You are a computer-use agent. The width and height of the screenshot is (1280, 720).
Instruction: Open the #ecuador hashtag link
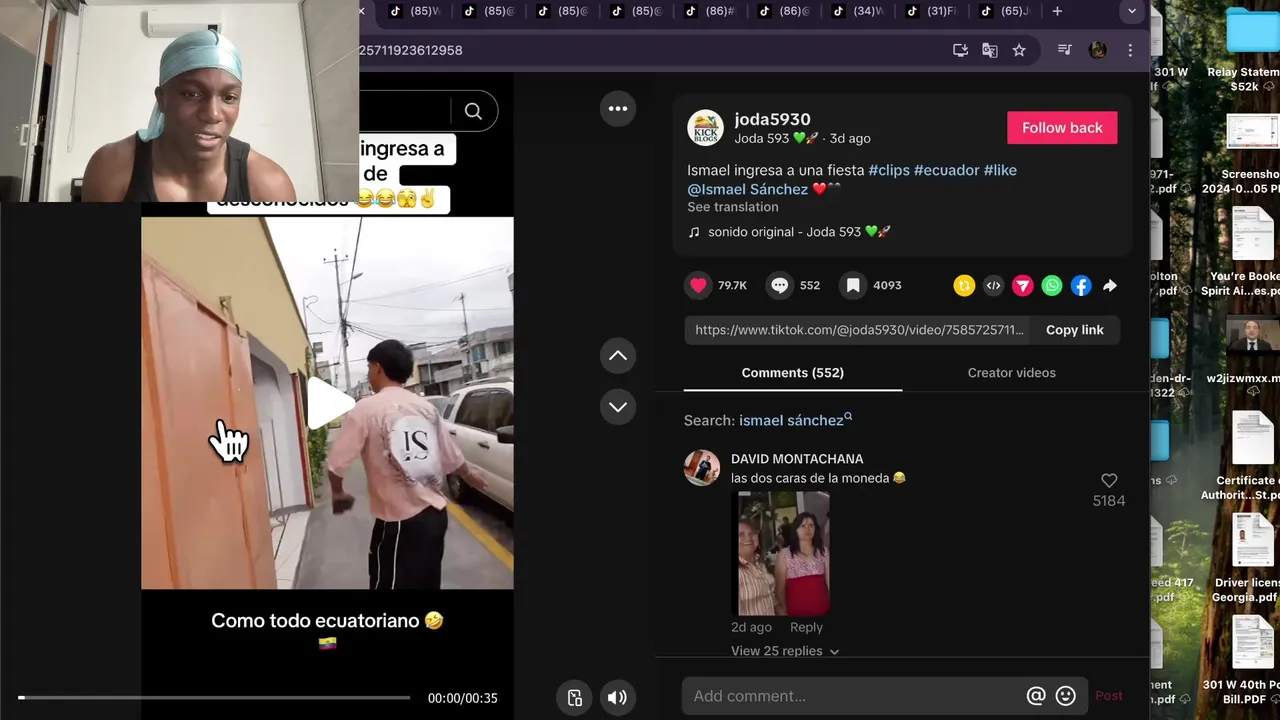coord(946,170)
